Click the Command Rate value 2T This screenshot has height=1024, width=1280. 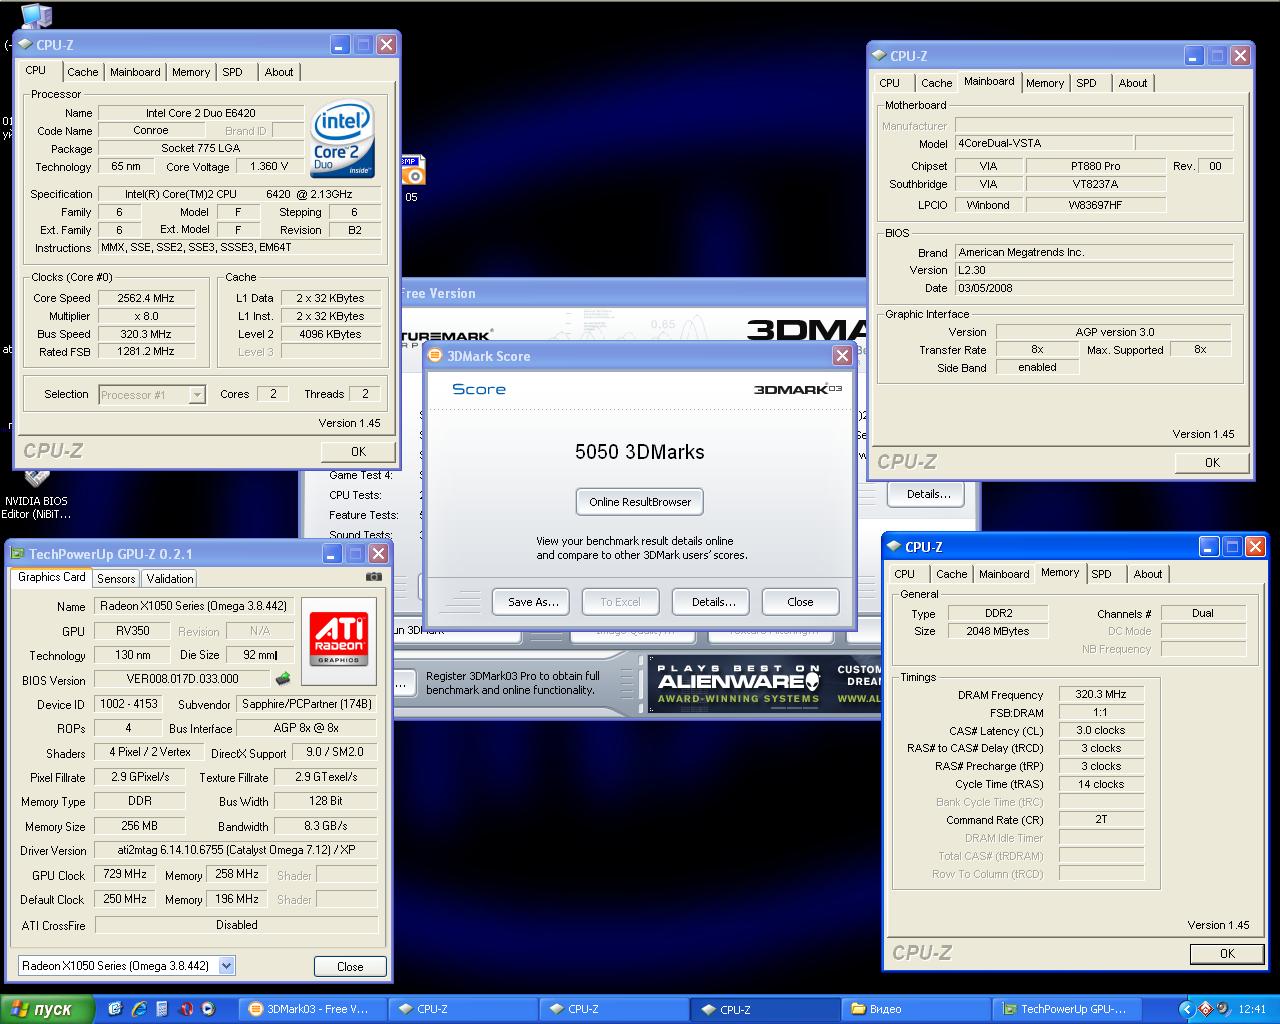point(1101,819)
